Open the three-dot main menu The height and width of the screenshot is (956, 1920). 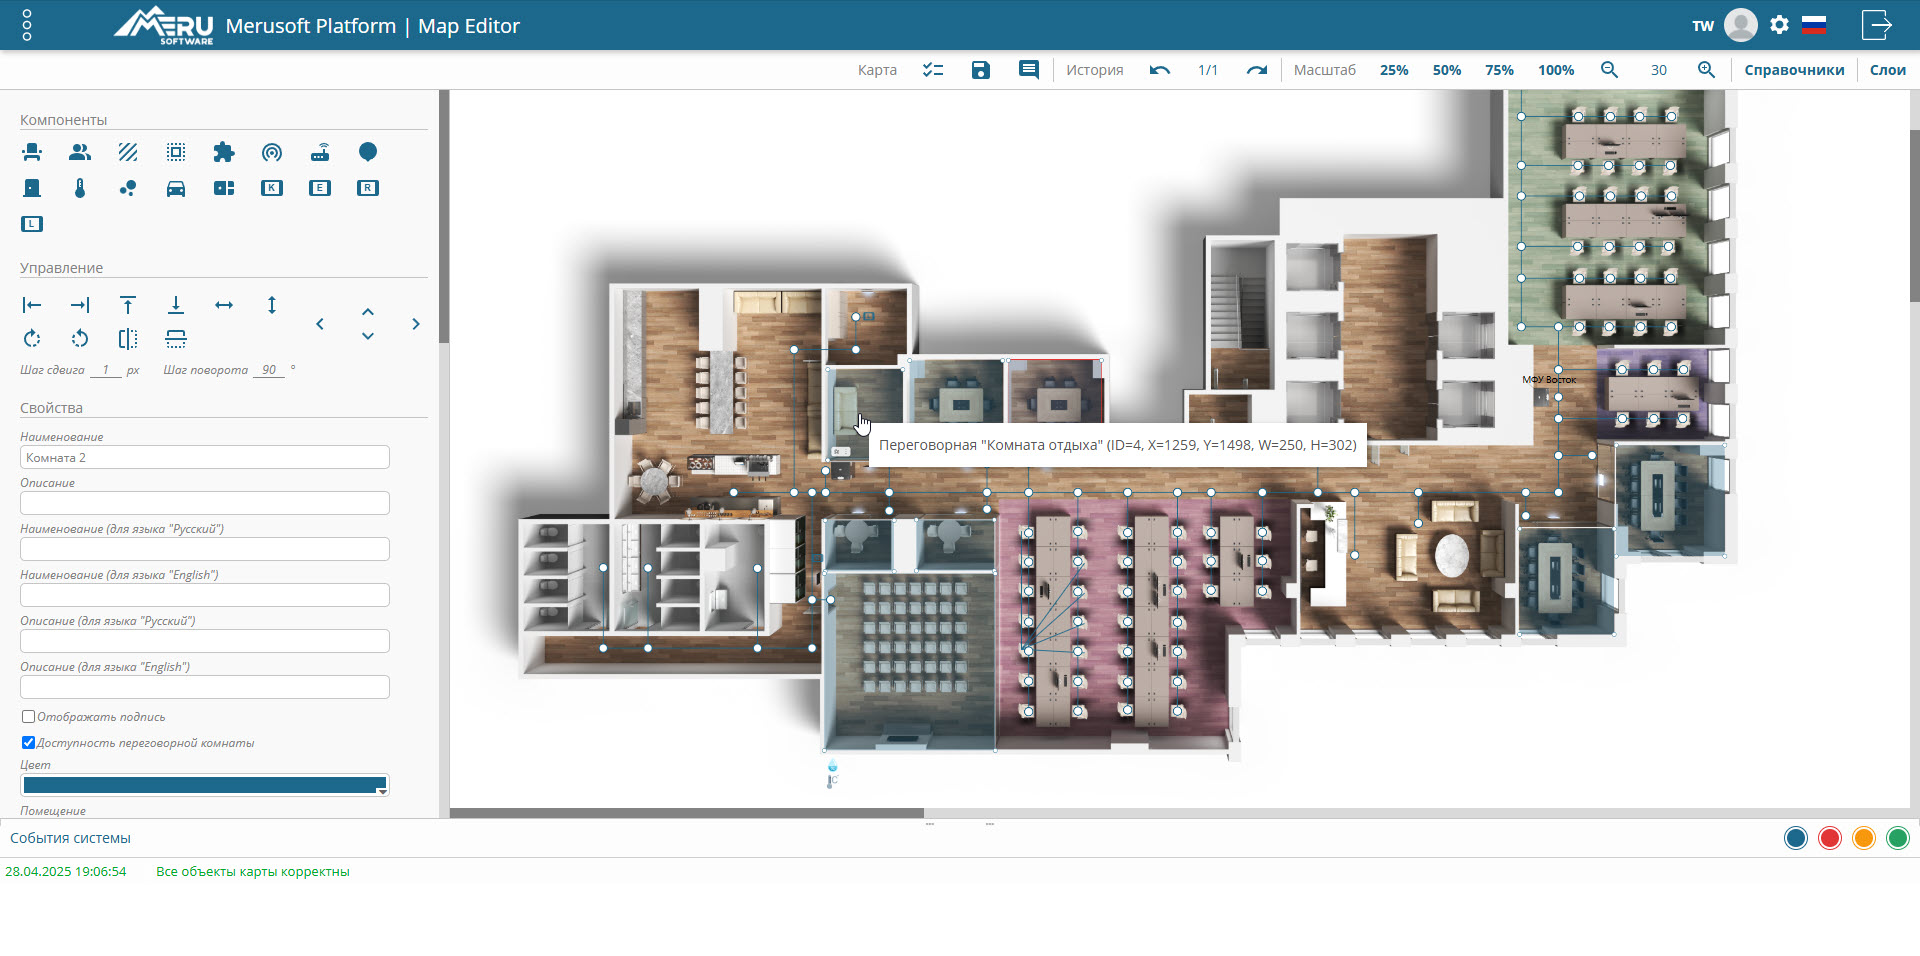pyautogui.click(x=27, y=26)
